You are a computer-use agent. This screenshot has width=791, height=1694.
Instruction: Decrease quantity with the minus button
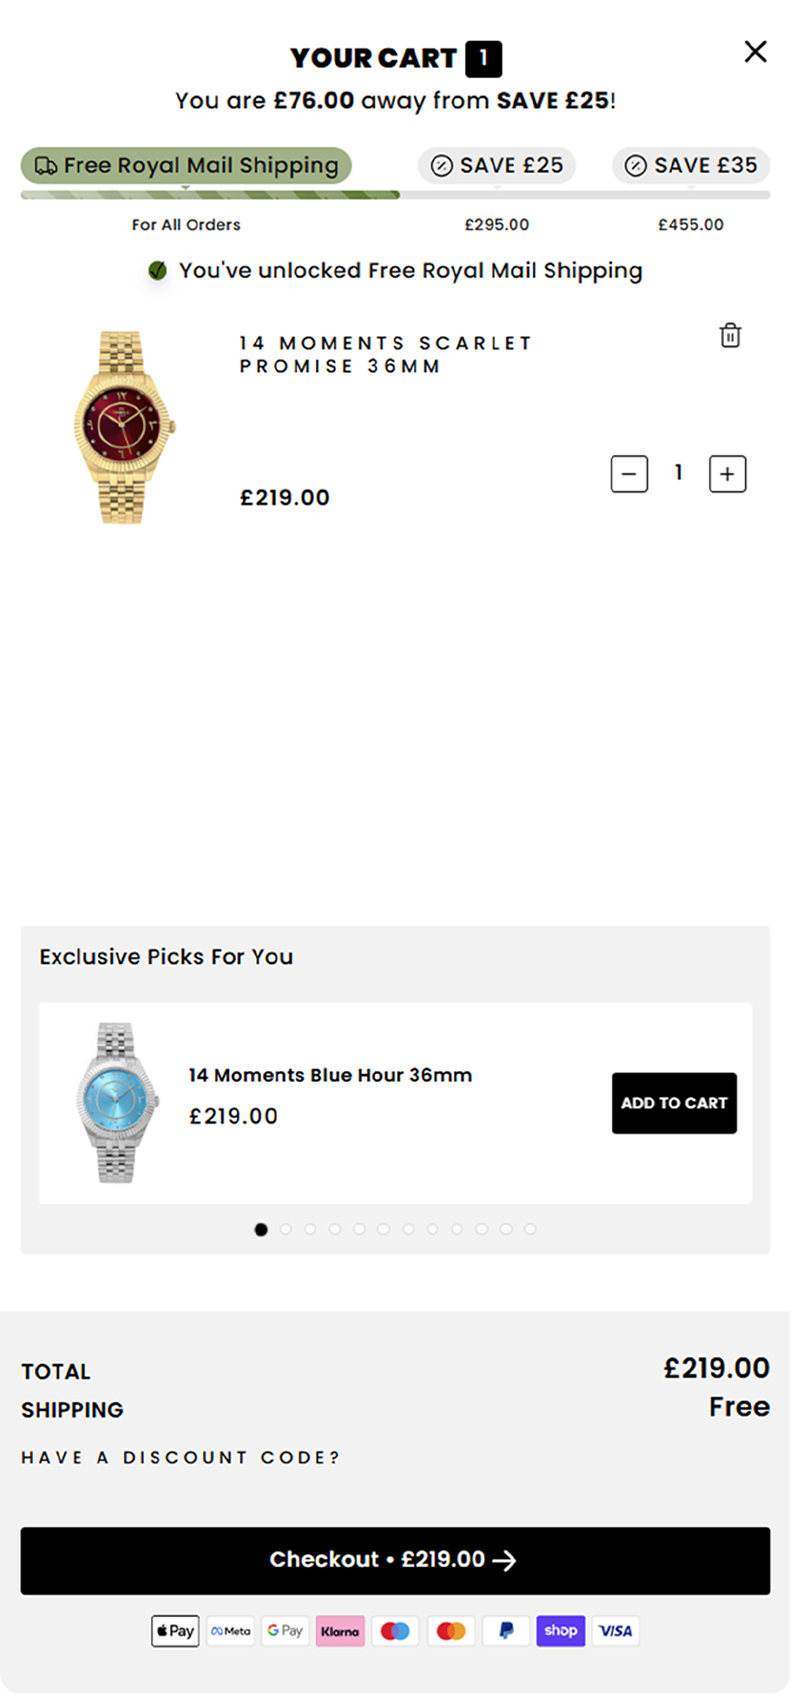click(x=629, y=474)
